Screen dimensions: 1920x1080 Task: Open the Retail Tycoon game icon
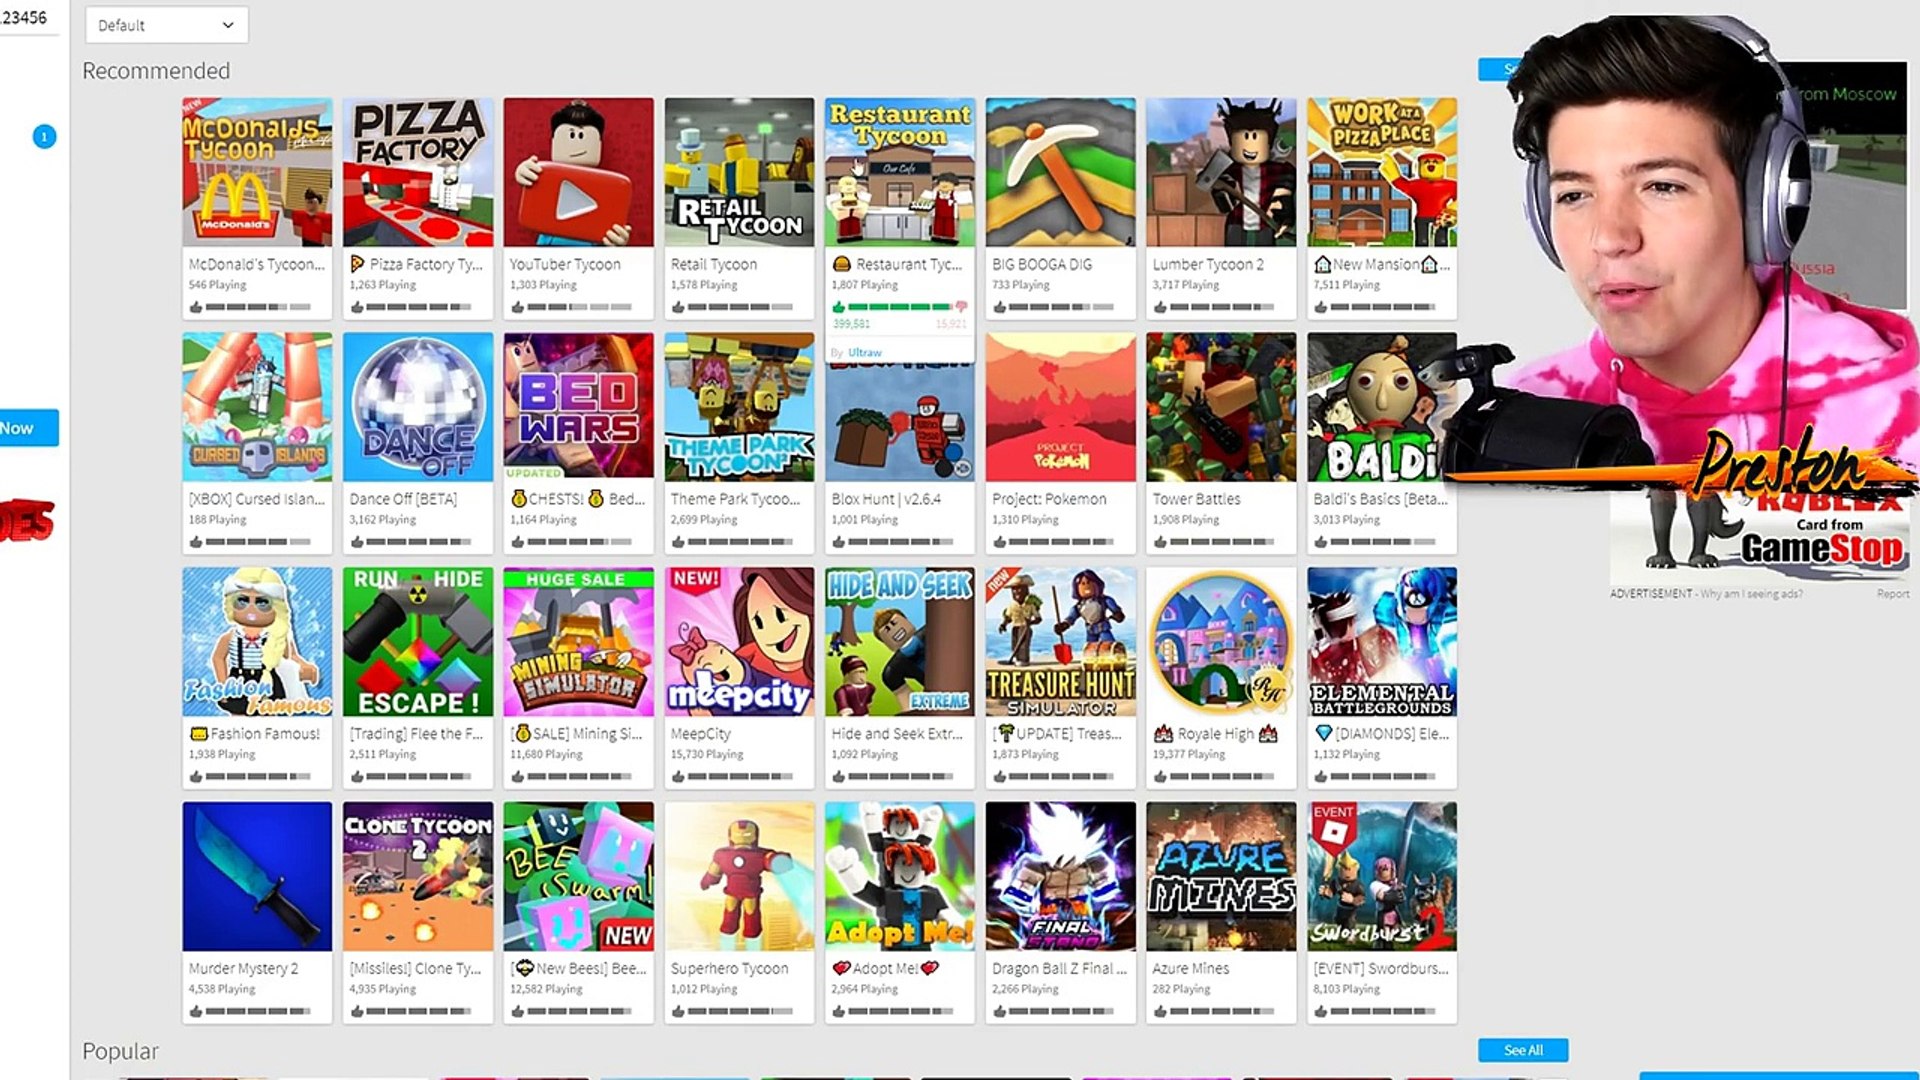pyautogui.click(x=739, y=172)
